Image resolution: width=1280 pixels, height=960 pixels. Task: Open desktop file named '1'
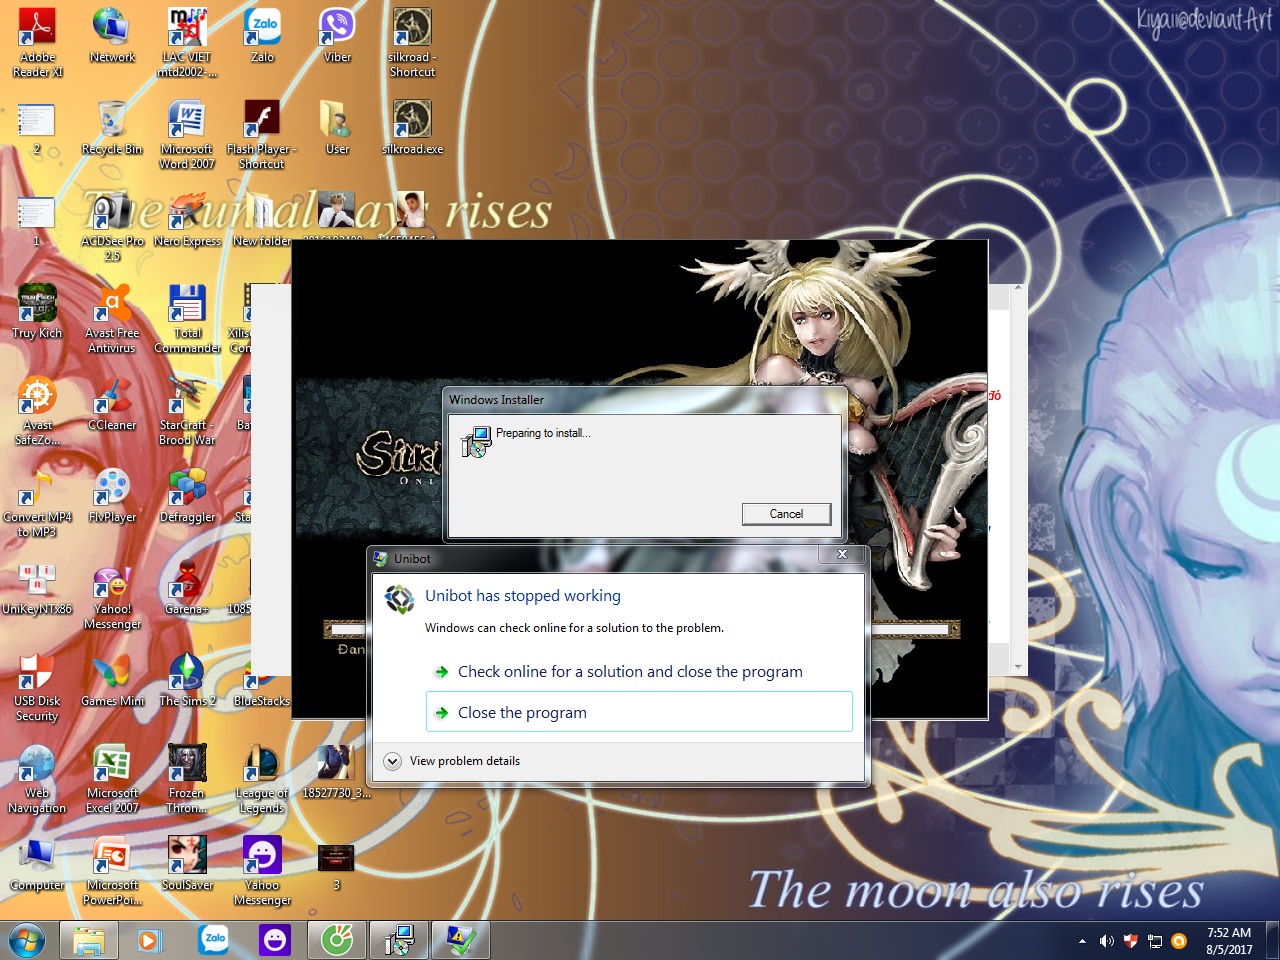click(37, 220)
